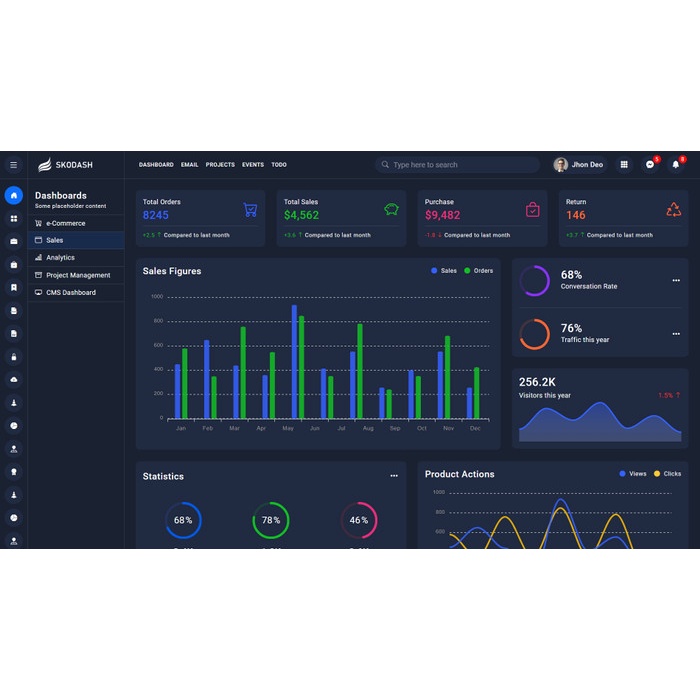Open the hamburger menu toggle
Viewport: 700px width, 700px height.
[x=14, y=165]
